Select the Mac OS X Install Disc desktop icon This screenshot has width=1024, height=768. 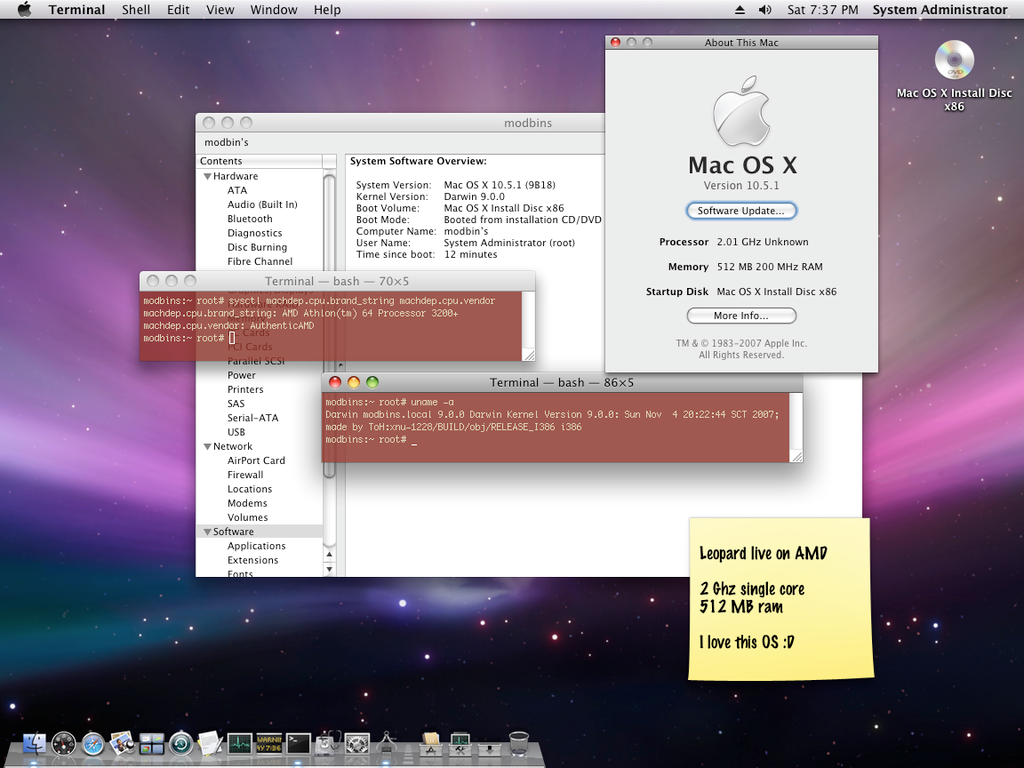click(954, 75)
